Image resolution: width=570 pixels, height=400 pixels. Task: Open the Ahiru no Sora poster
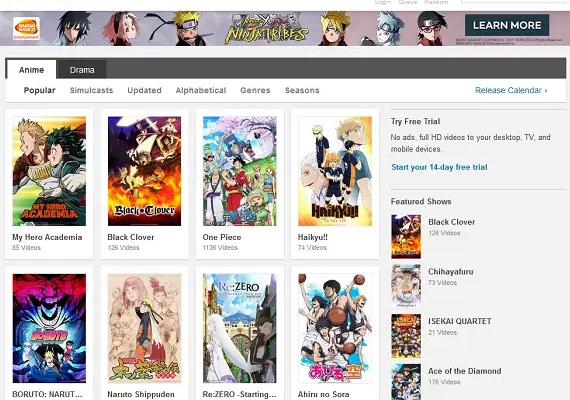click(x=335, y=328)
